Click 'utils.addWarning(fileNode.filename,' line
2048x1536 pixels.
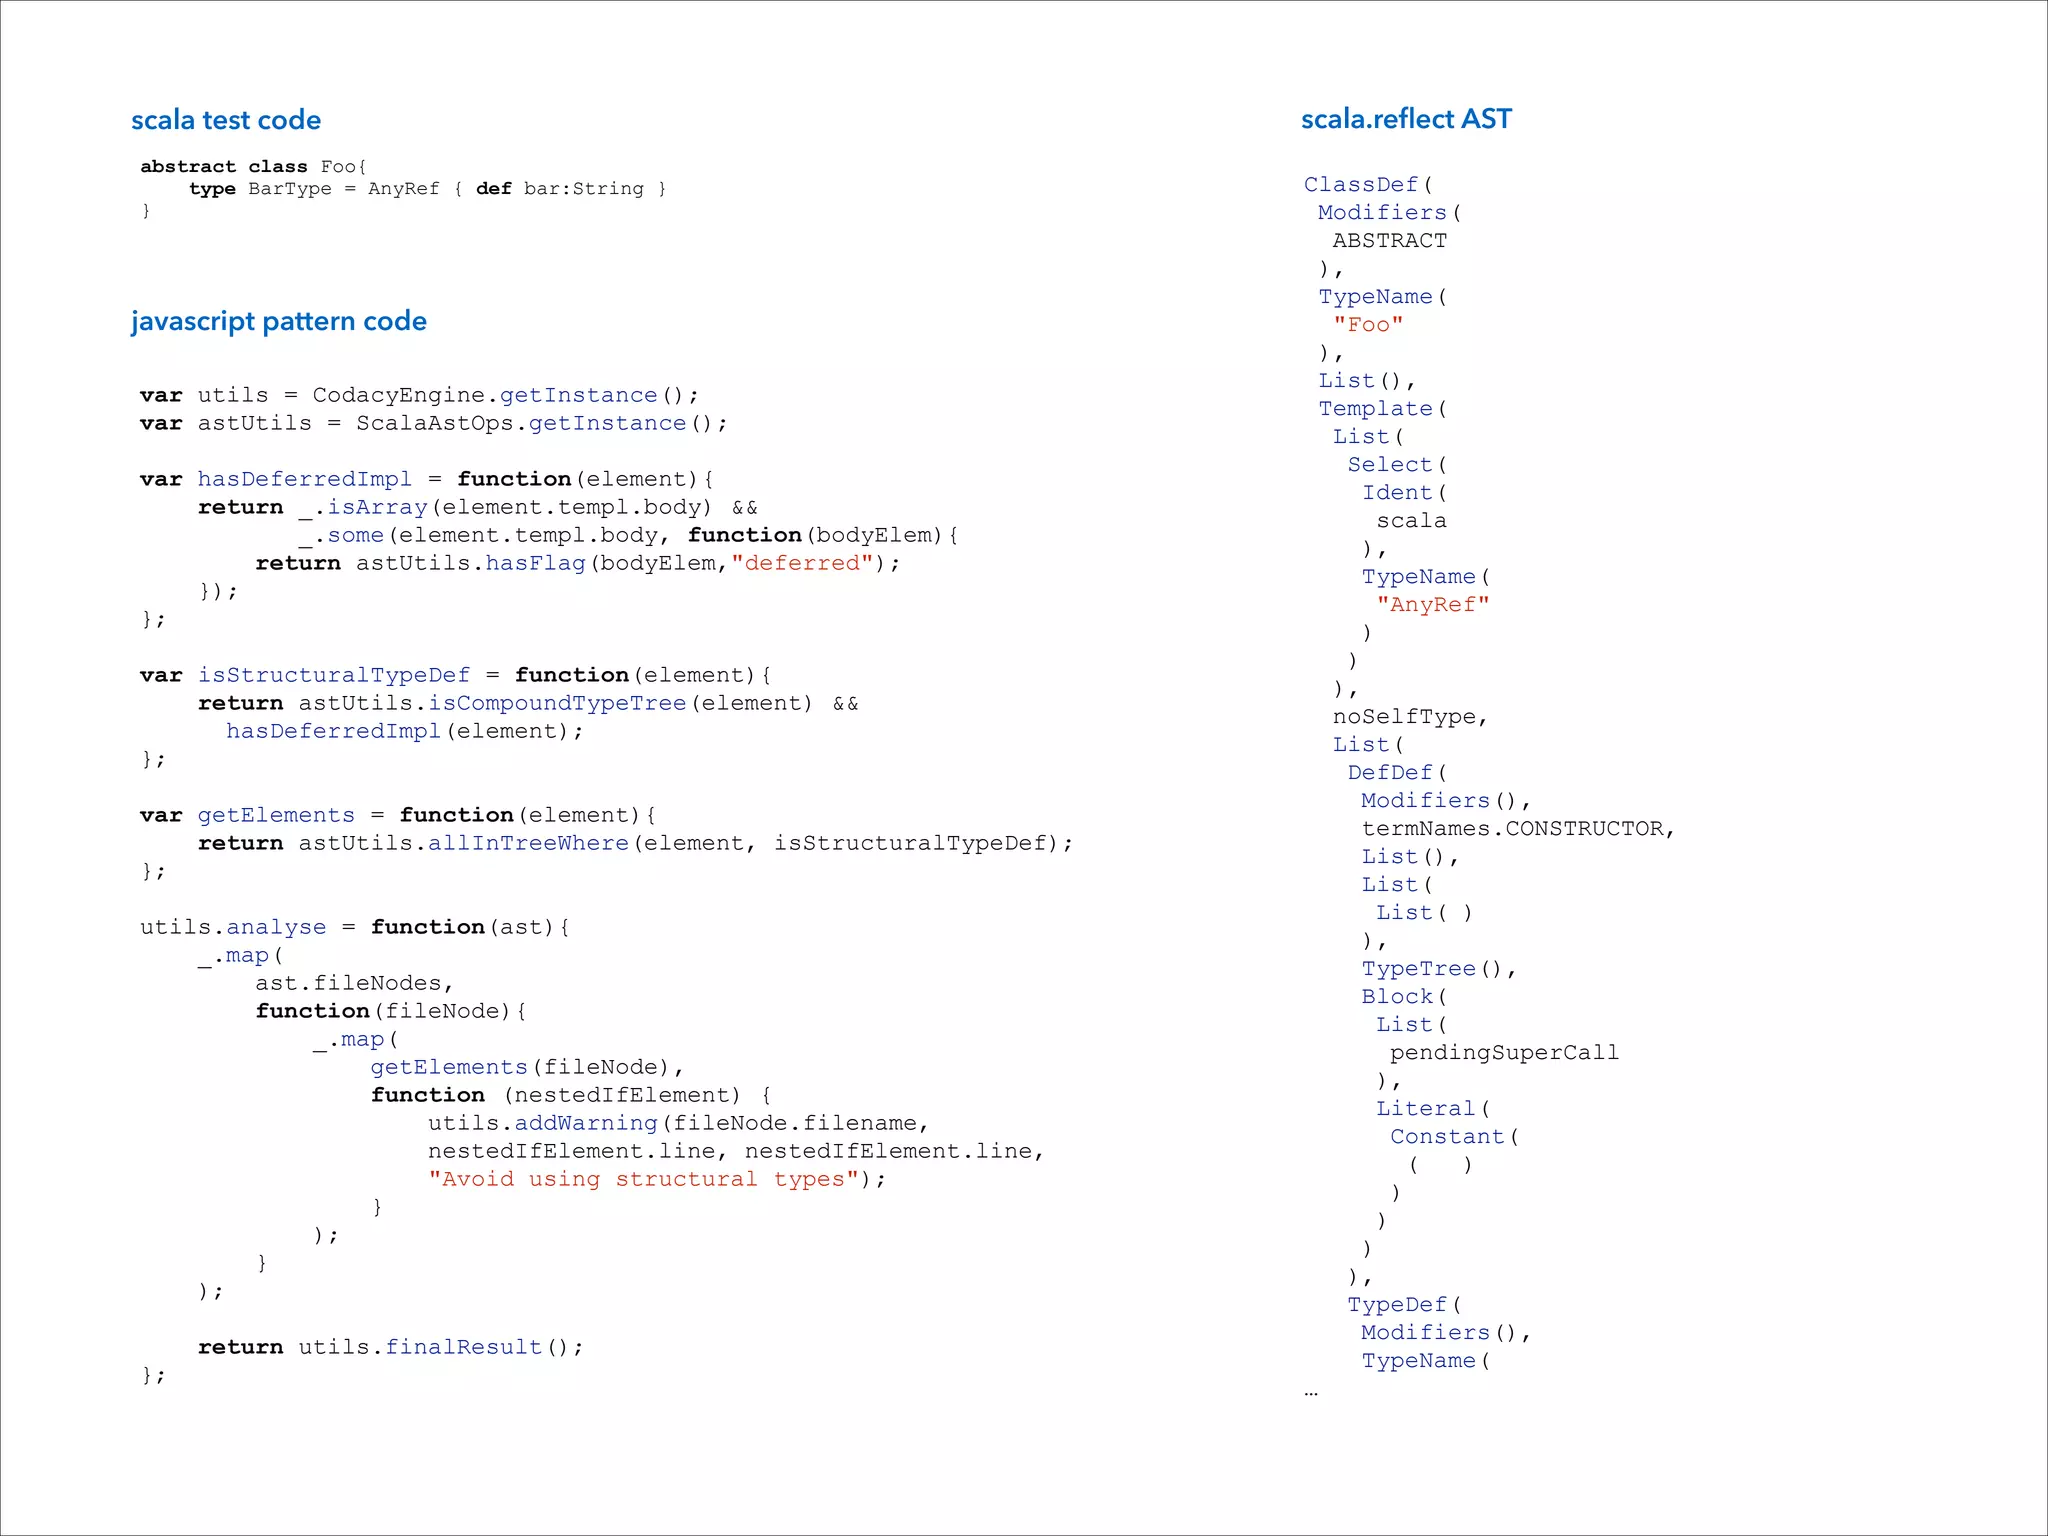(x=678, y=1123)
